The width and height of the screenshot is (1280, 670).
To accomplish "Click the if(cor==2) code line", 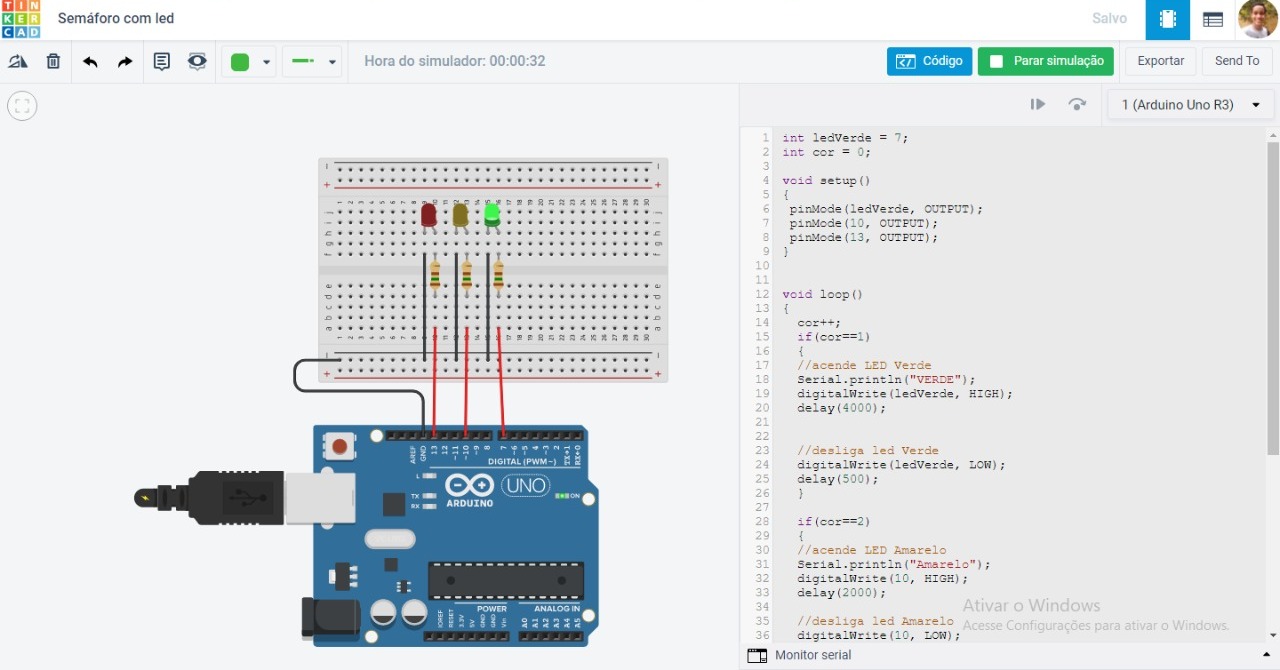I will (x=833, y=522).
